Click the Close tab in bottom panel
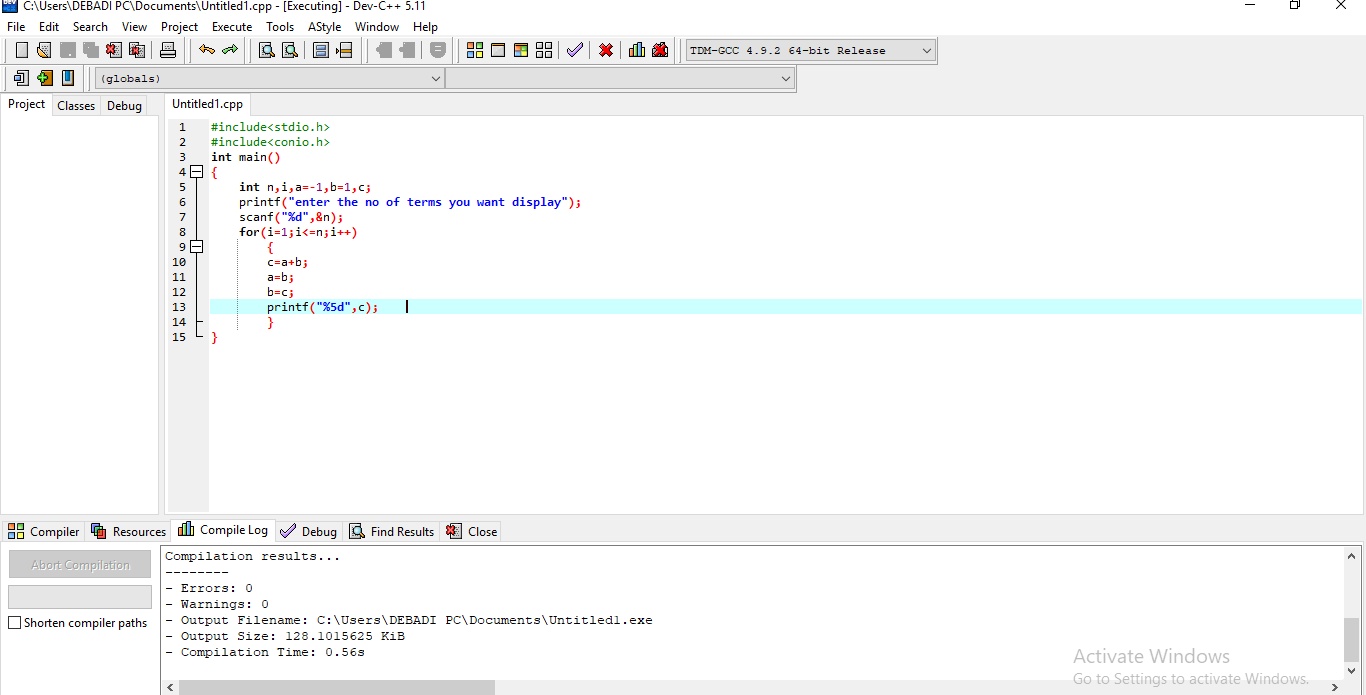 pyautogui.click(x=471, y=531)
